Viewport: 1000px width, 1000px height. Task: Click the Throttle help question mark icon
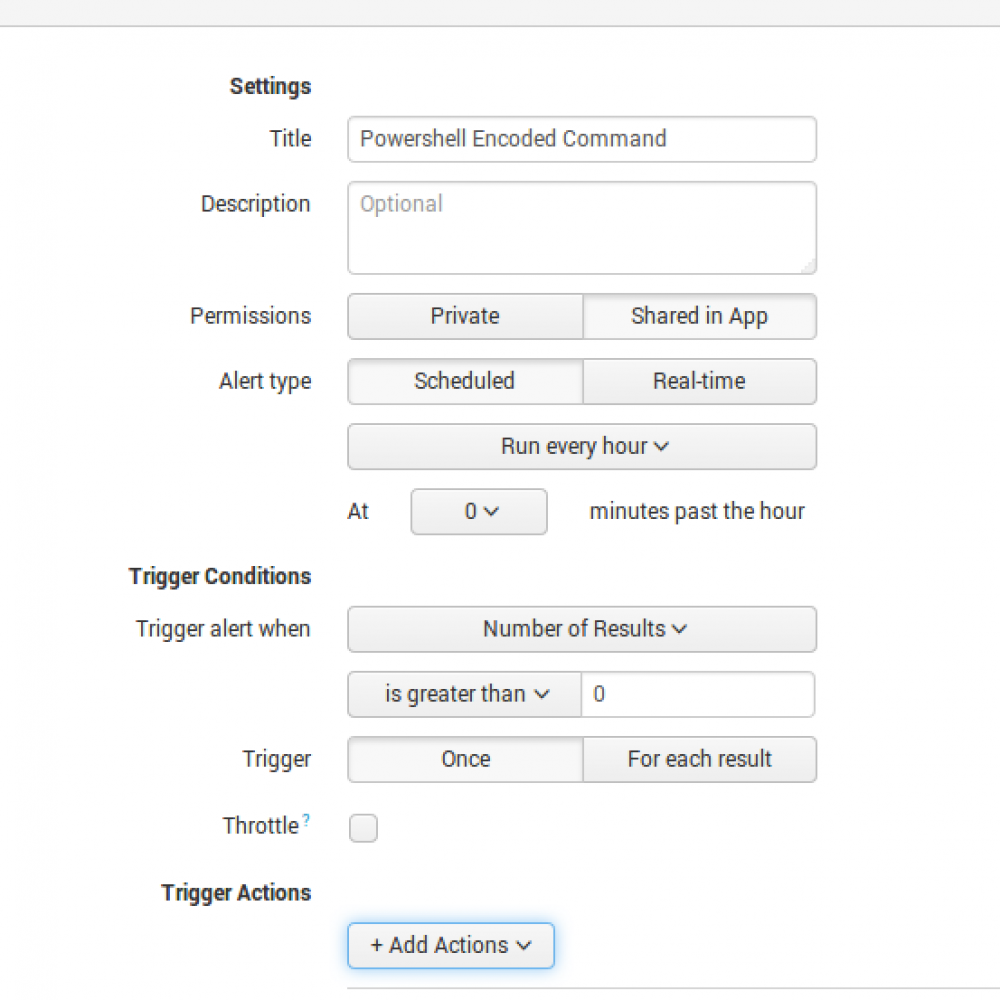point(306,820)
